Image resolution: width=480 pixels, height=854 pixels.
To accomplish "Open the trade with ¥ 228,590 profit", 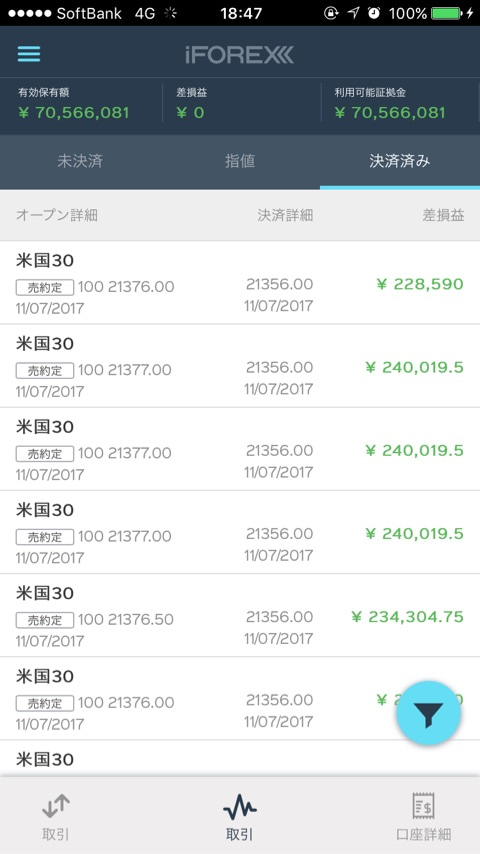I will 240,283.
